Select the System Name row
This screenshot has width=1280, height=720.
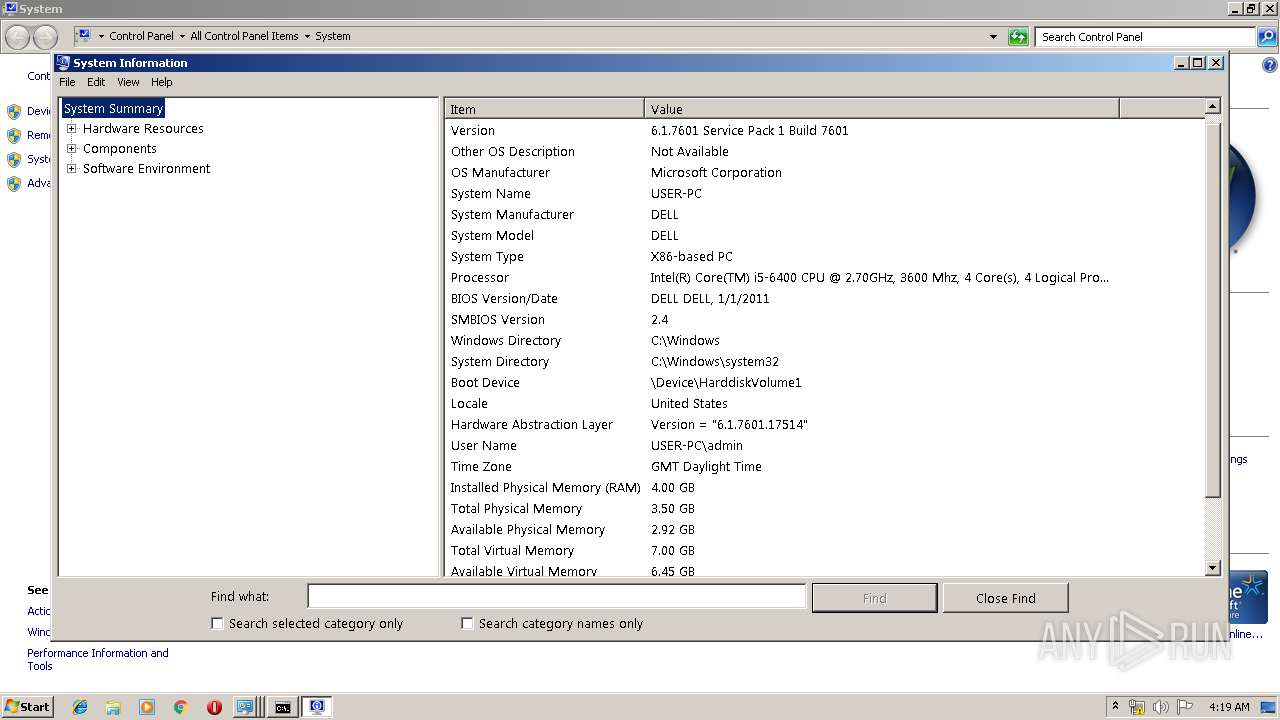[825, 193]
